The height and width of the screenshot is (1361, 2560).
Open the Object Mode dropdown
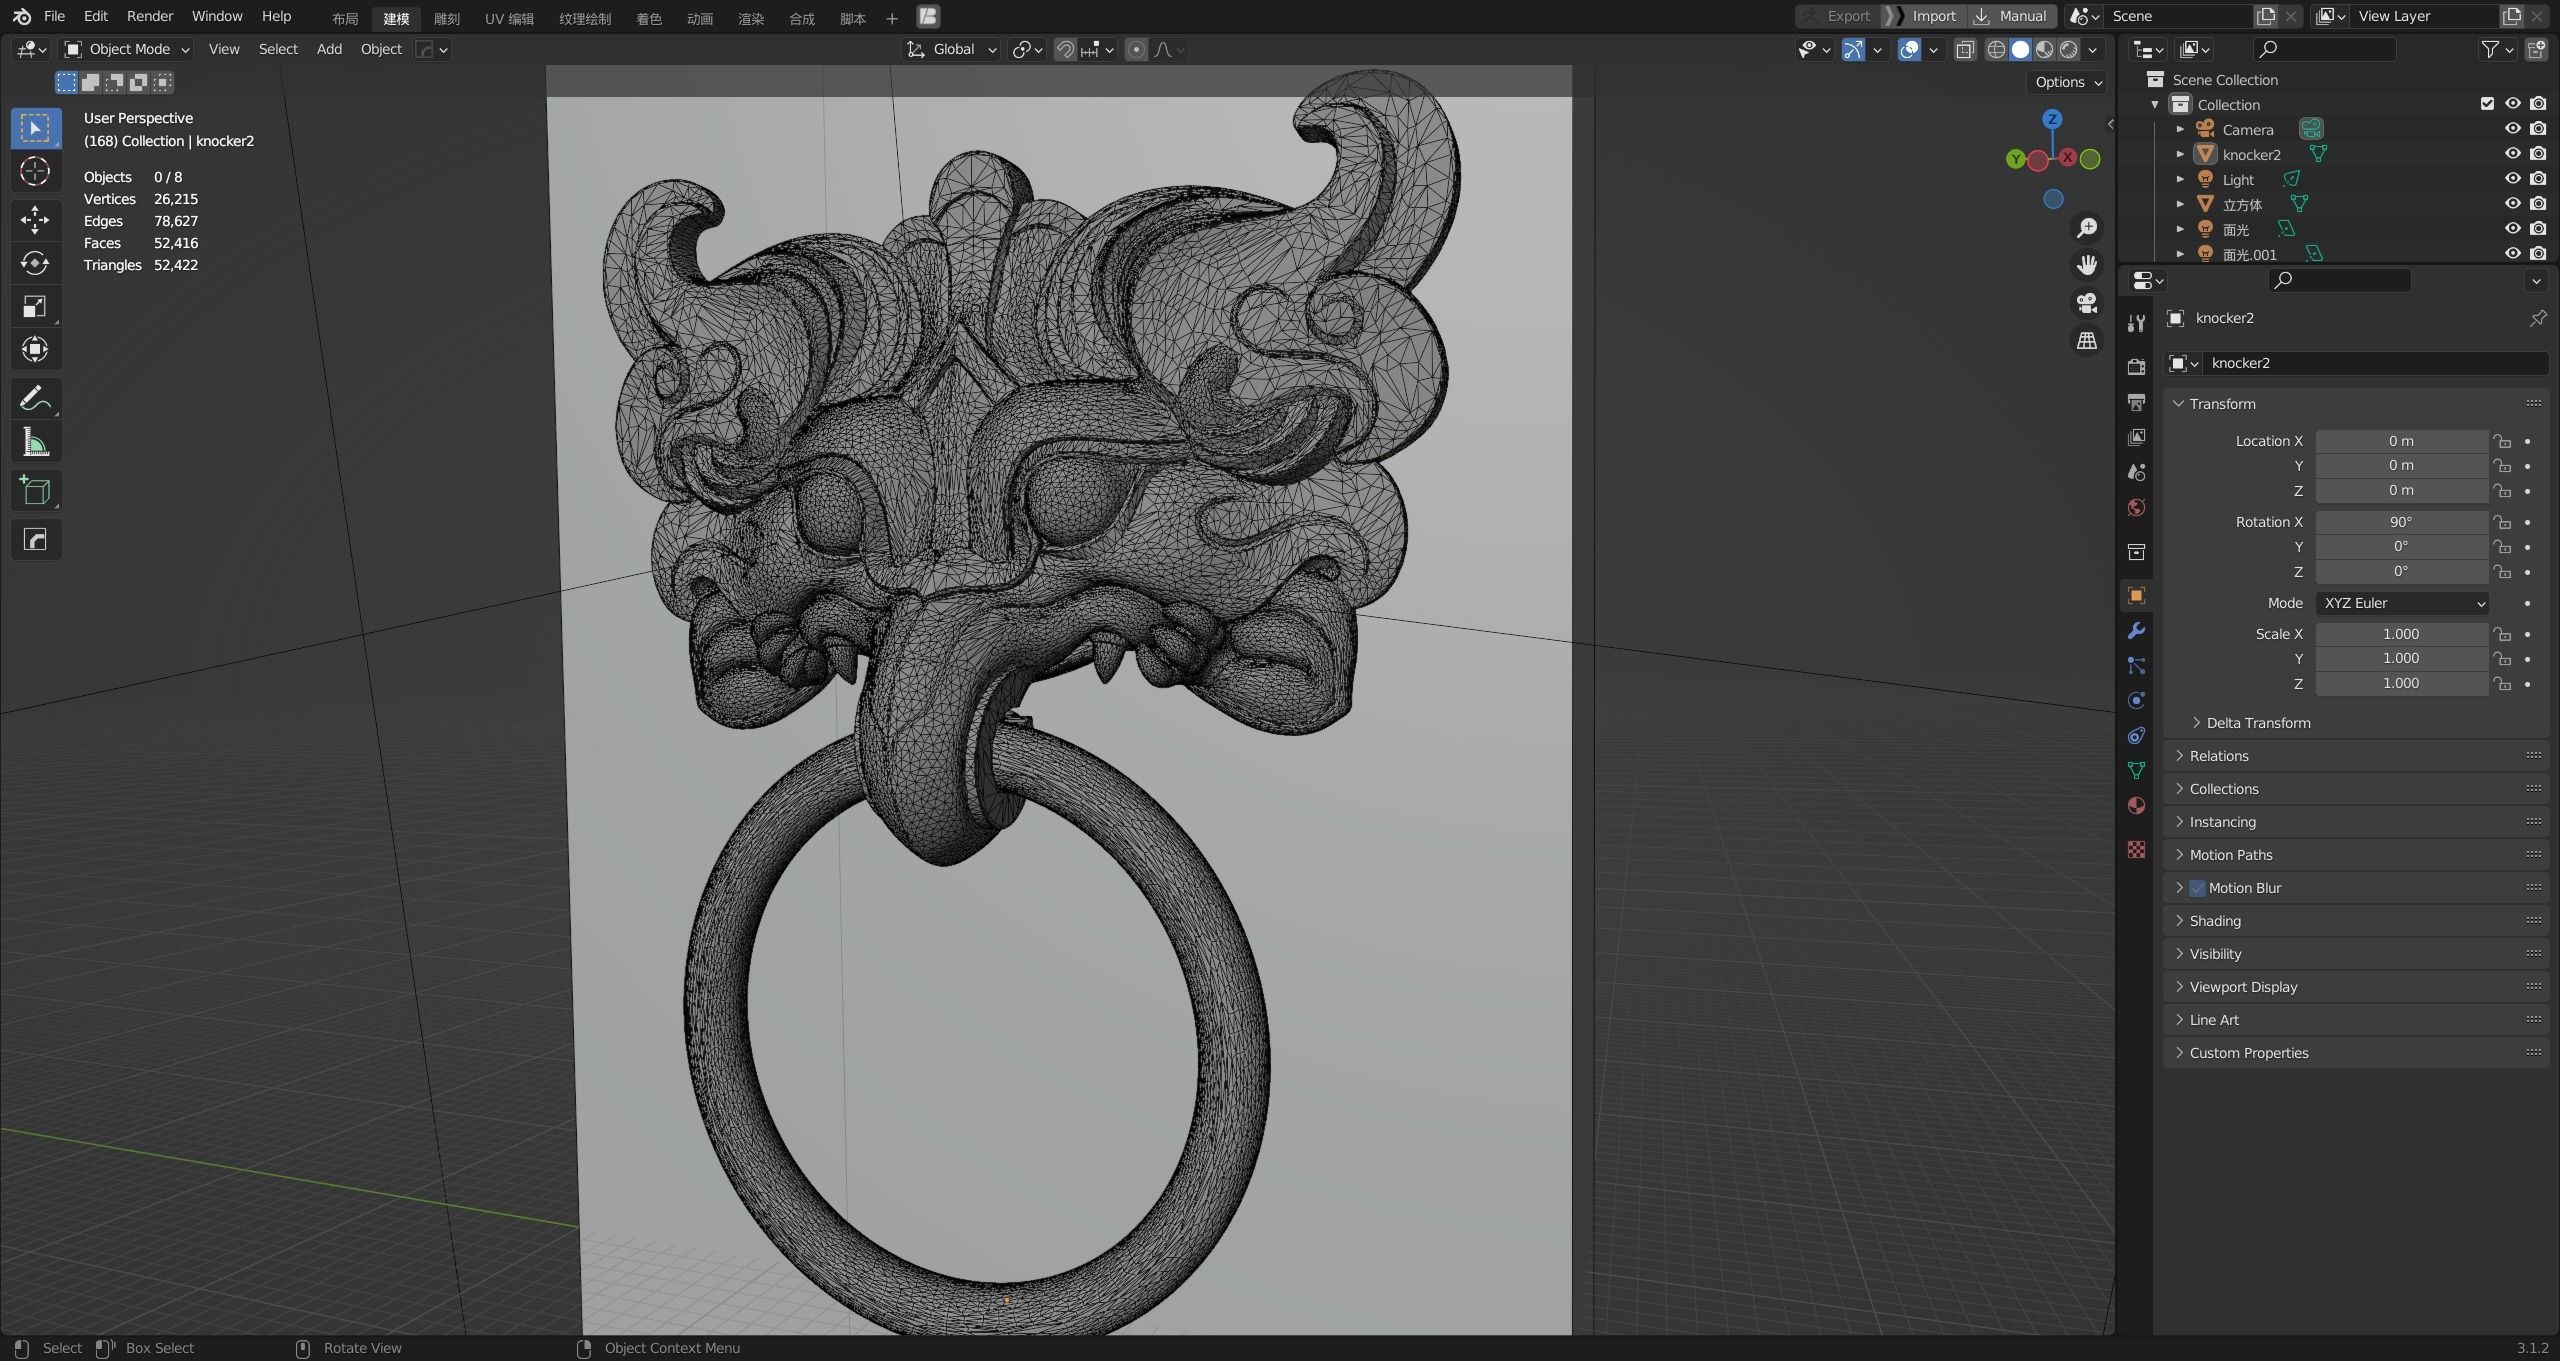127,49
